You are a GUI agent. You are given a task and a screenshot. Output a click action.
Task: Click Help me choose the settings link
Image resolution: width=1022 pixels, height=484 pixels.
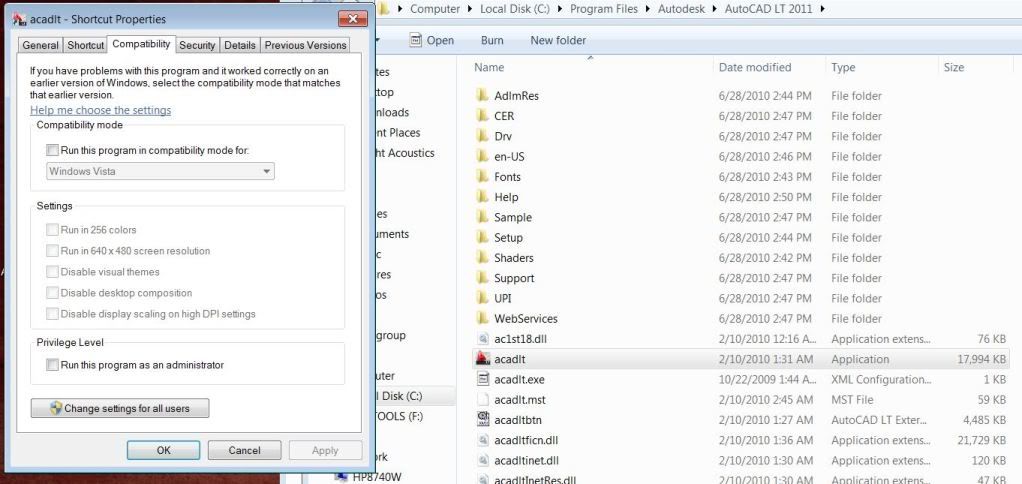coord(100,110)
